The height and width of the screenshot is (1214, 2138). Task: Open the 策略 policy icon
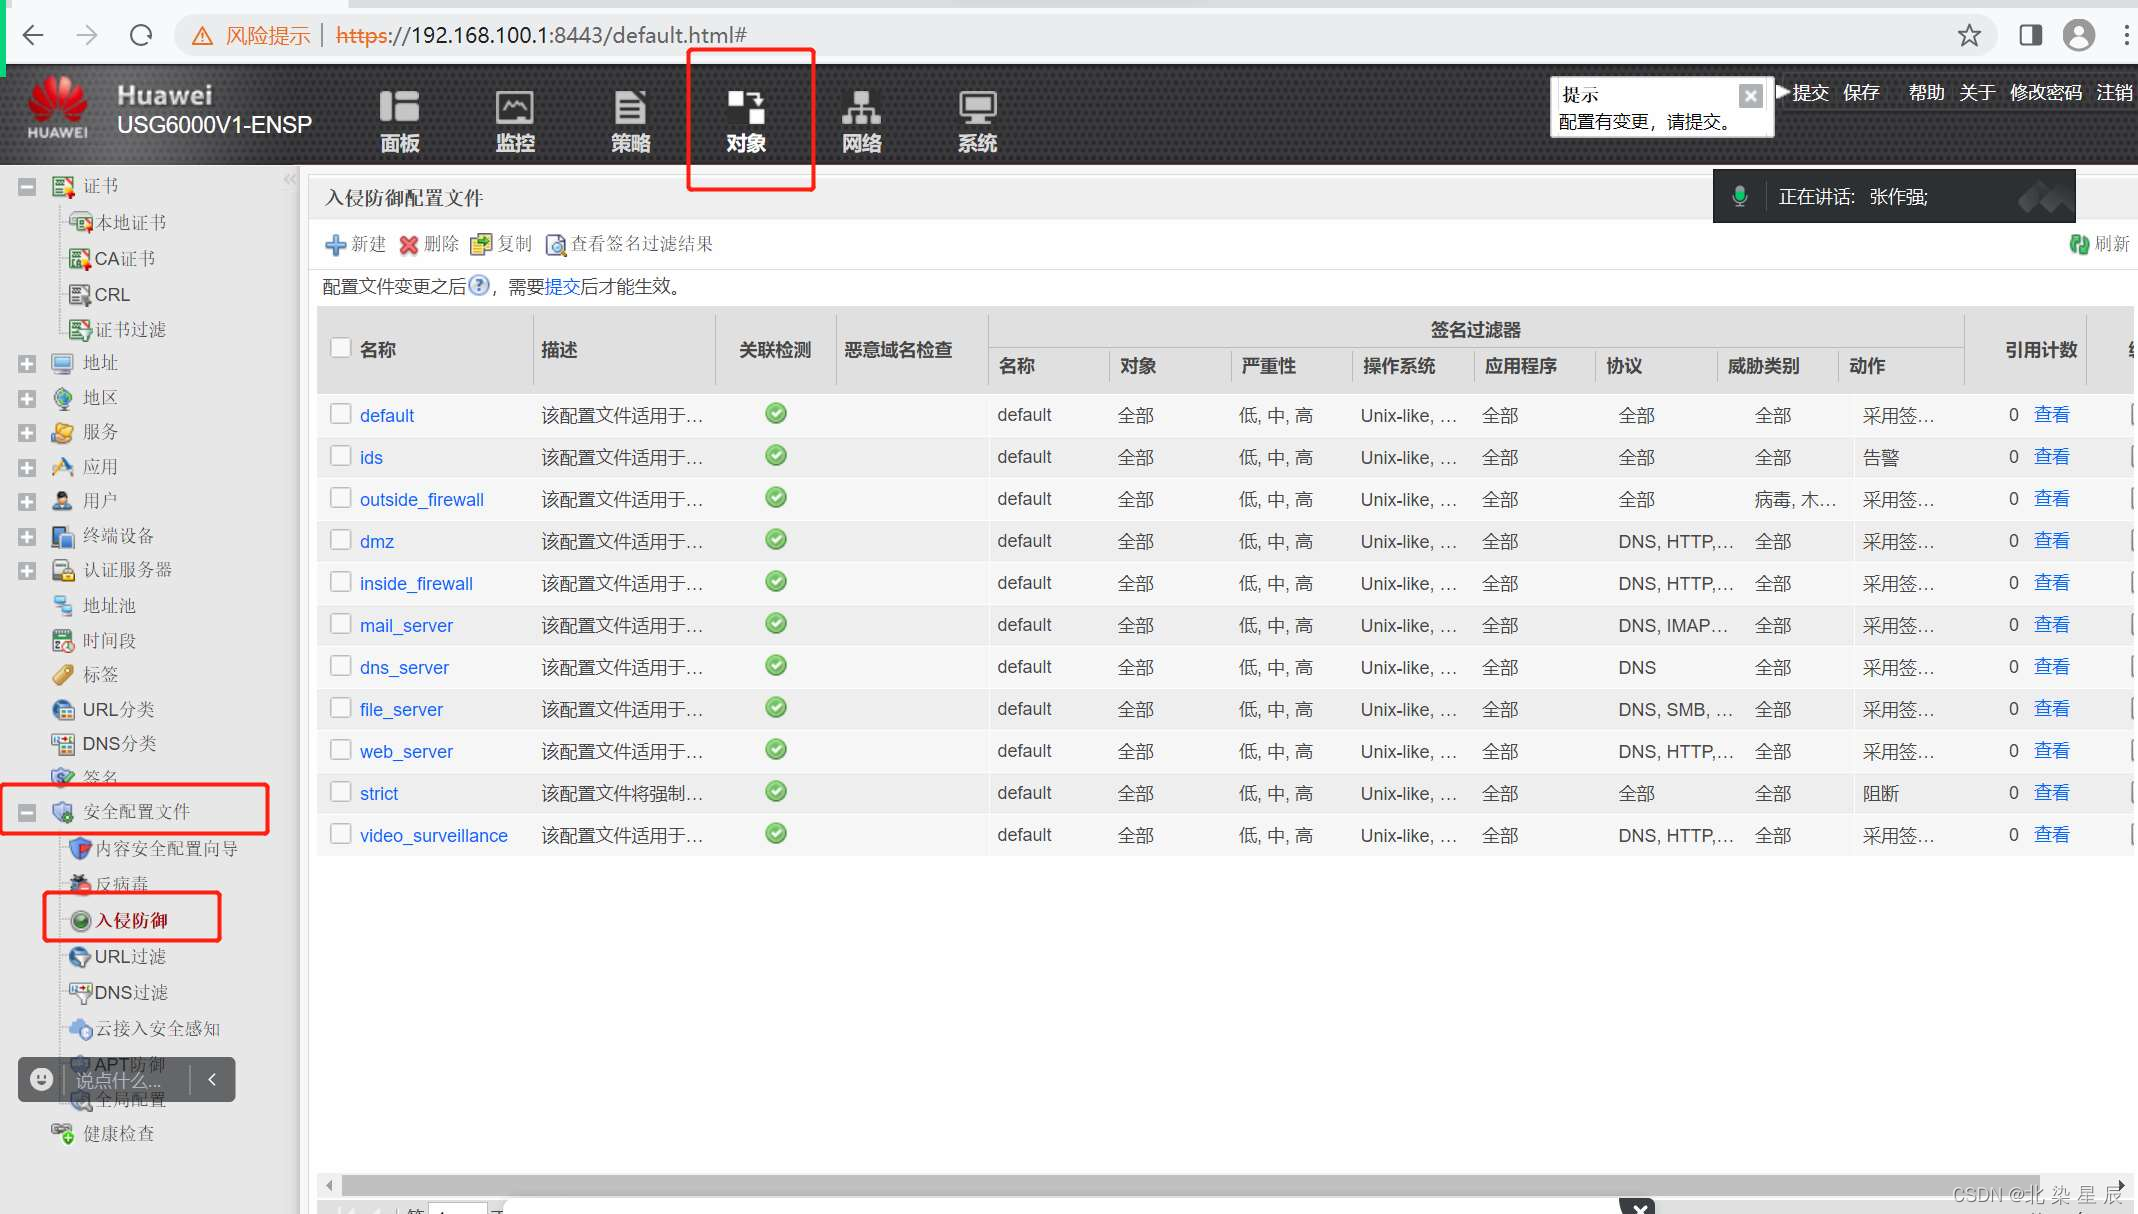(x=630, y=108)
